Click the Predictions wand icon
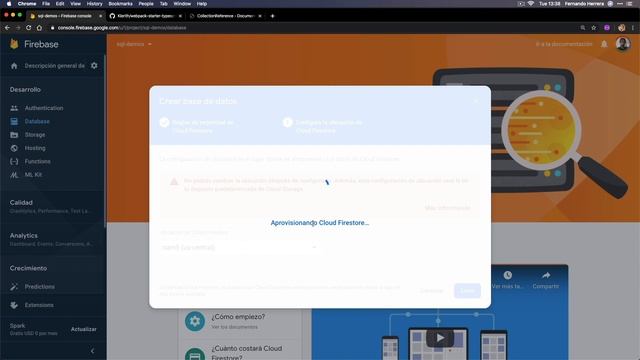The image size is (640, 360). (14, 287)
